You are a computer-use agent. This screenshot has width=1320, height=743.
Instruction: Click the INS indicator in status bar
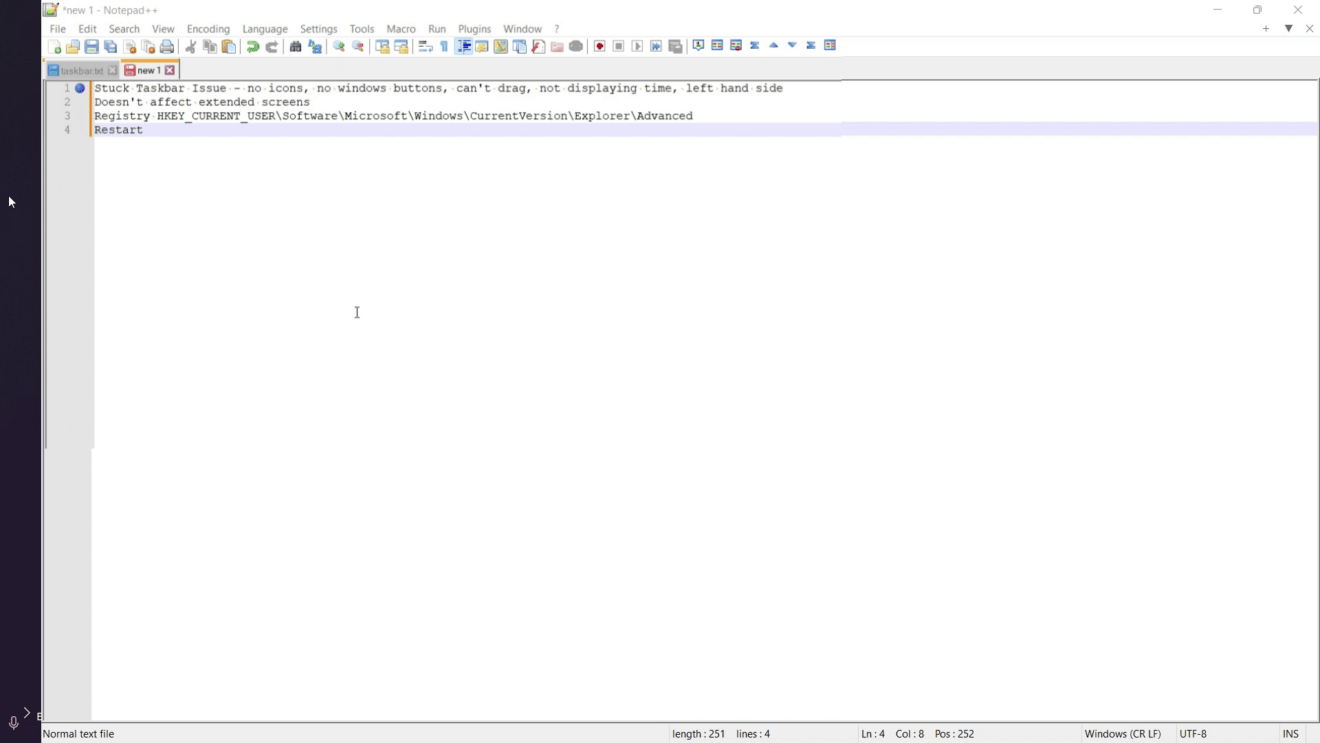pos(1290,734)
